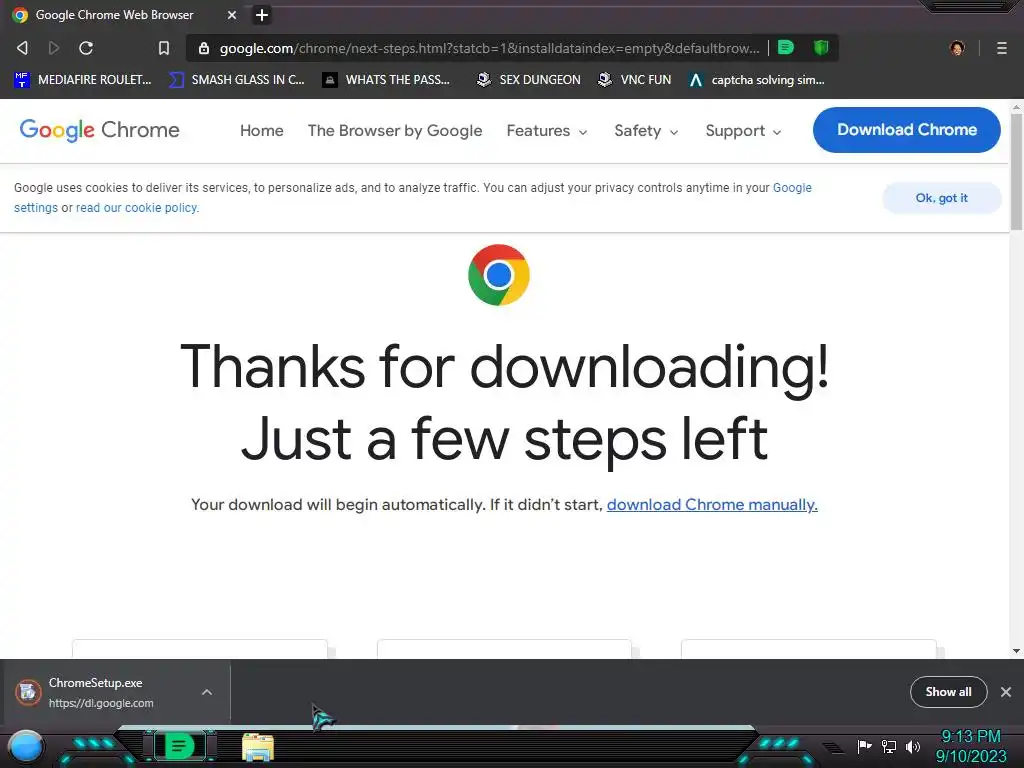1024x768 pixels.
Task: Open the file explorer taskbar icon
Action: 257,747
